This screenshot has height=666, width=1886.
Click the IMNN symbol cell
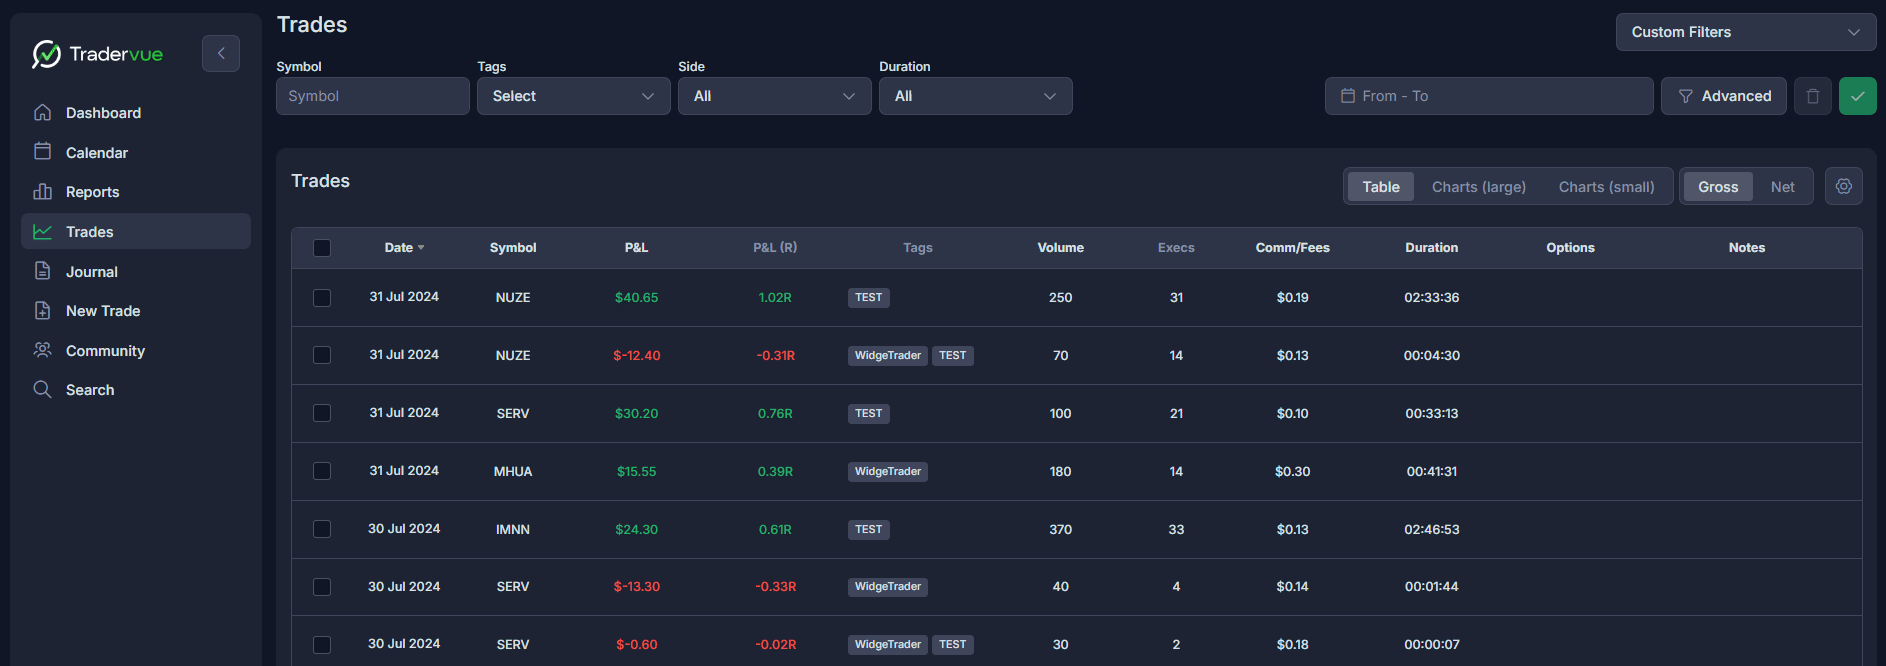[513, 530]
